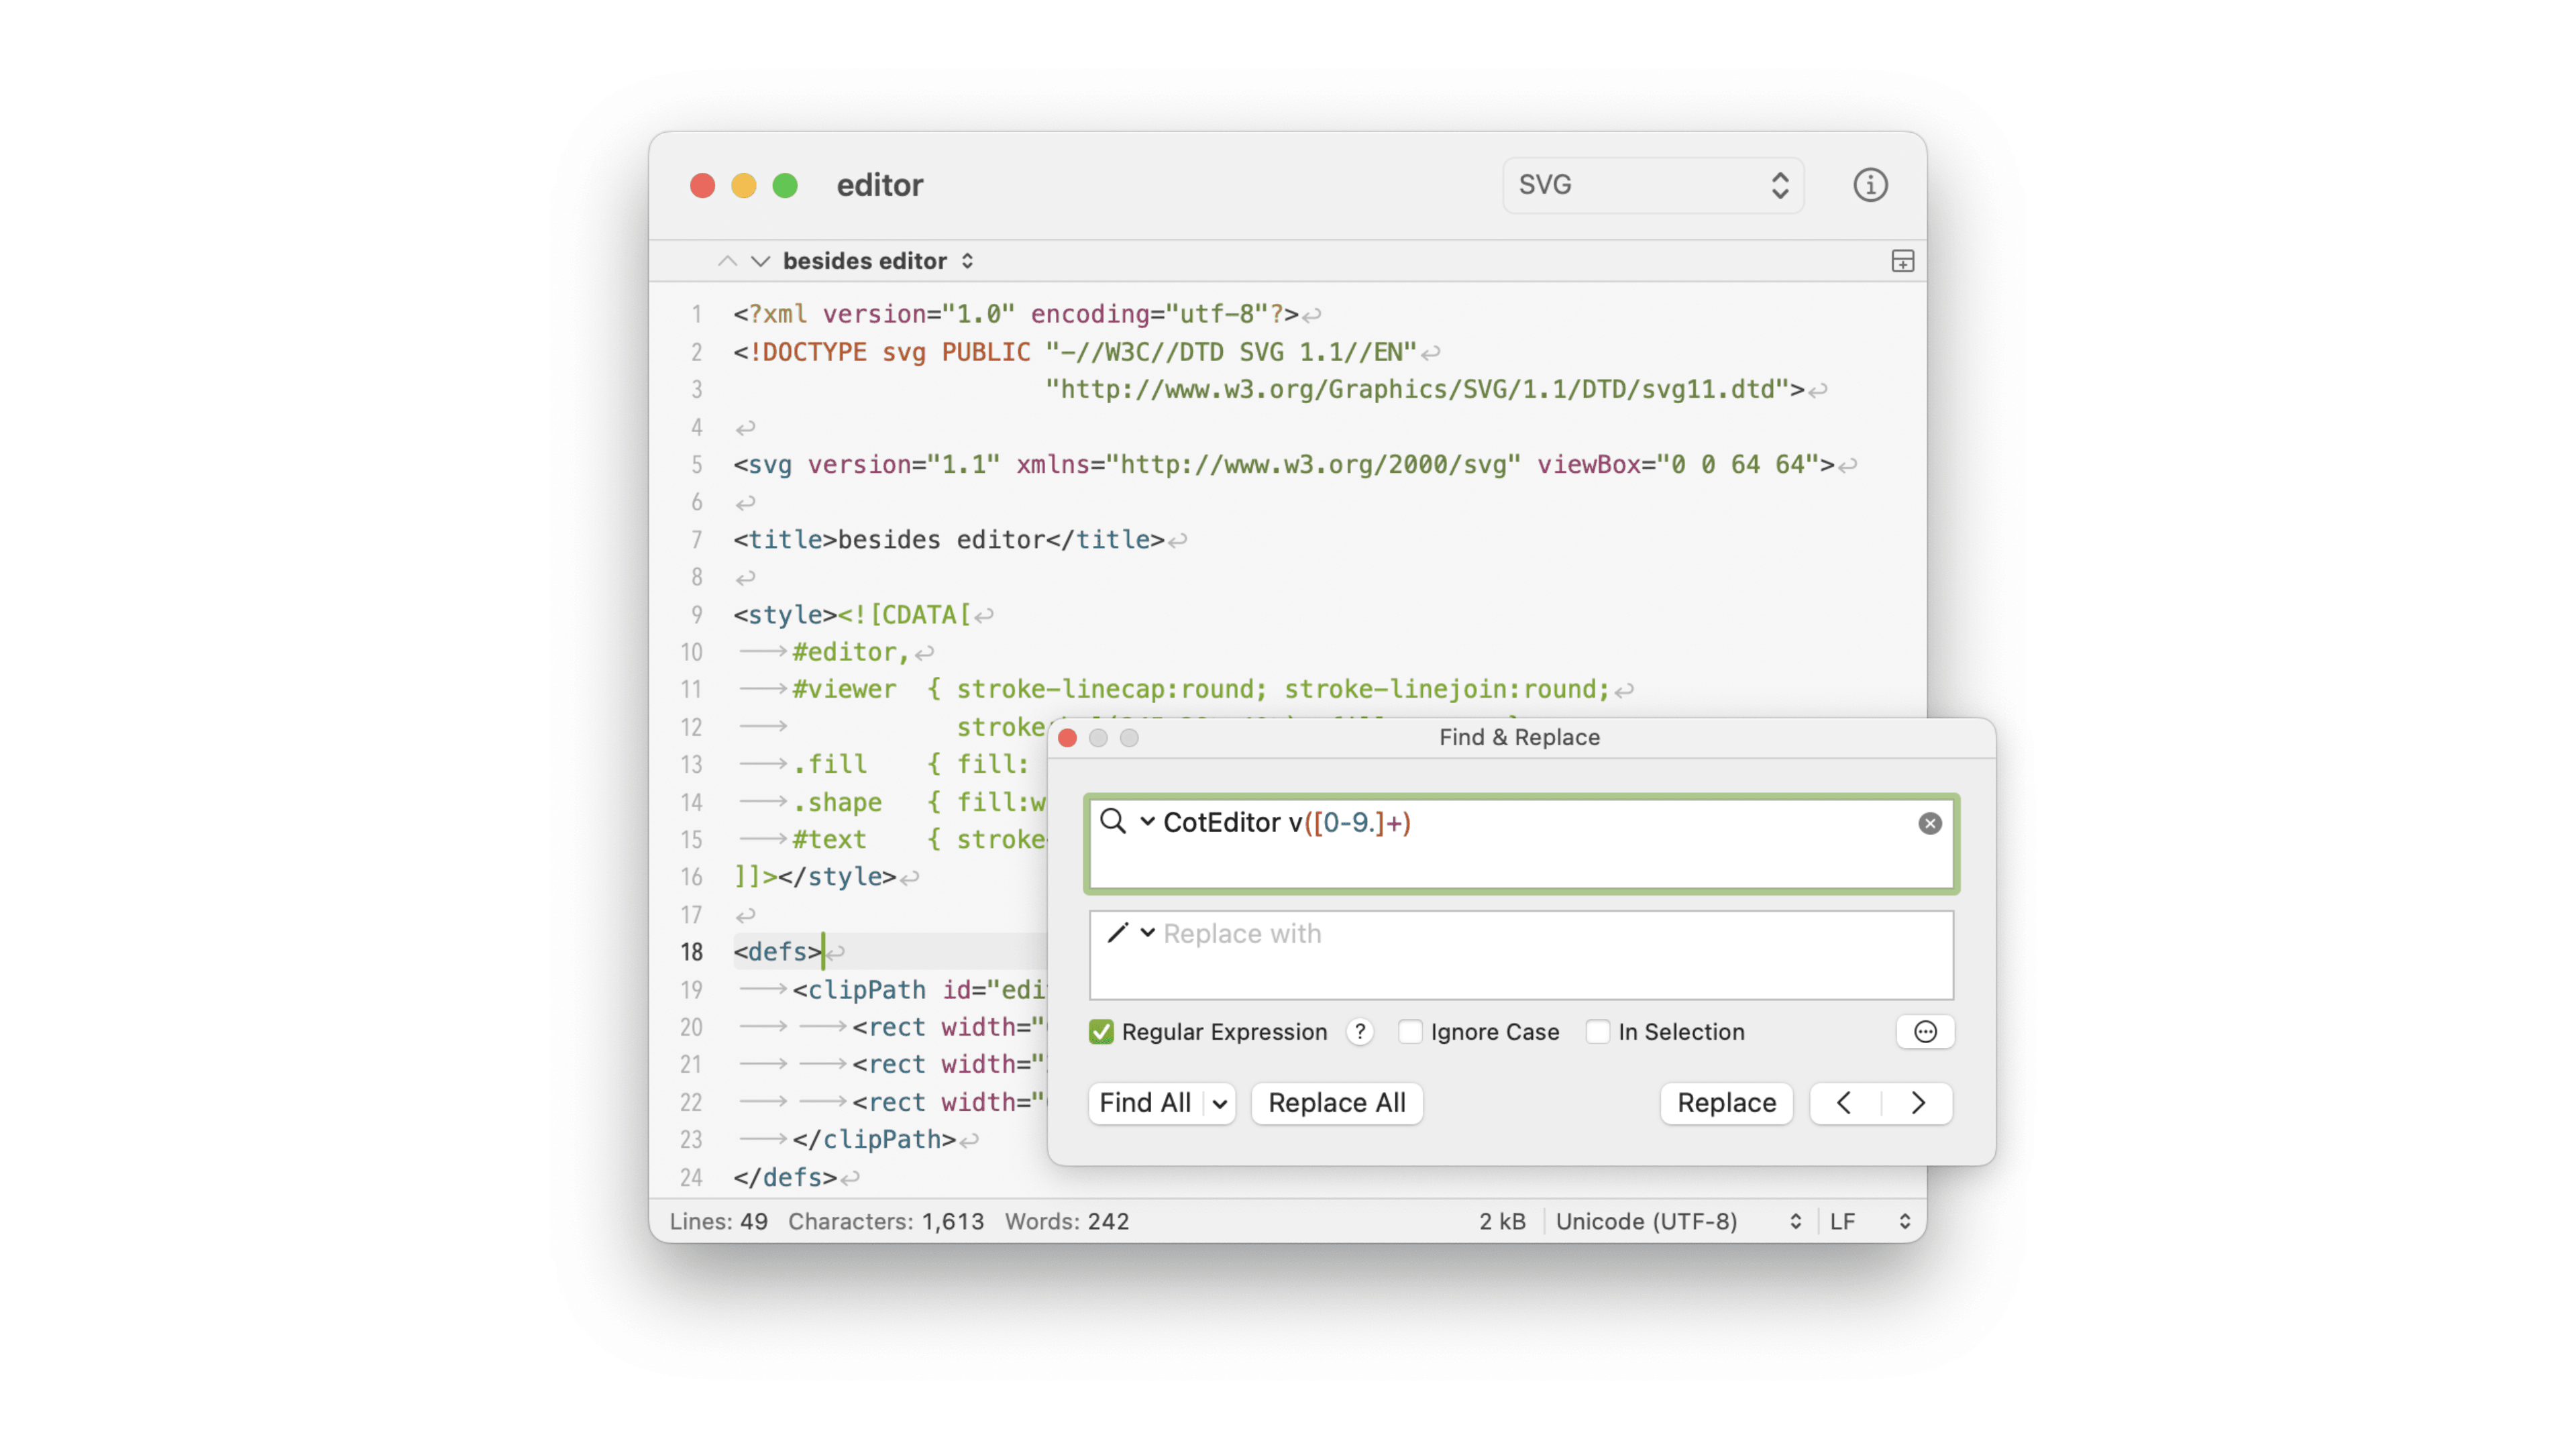Click the <!DOCTYPE svg PUBLIC line
The image size is (2576, 1449).
coord(1075,352)
